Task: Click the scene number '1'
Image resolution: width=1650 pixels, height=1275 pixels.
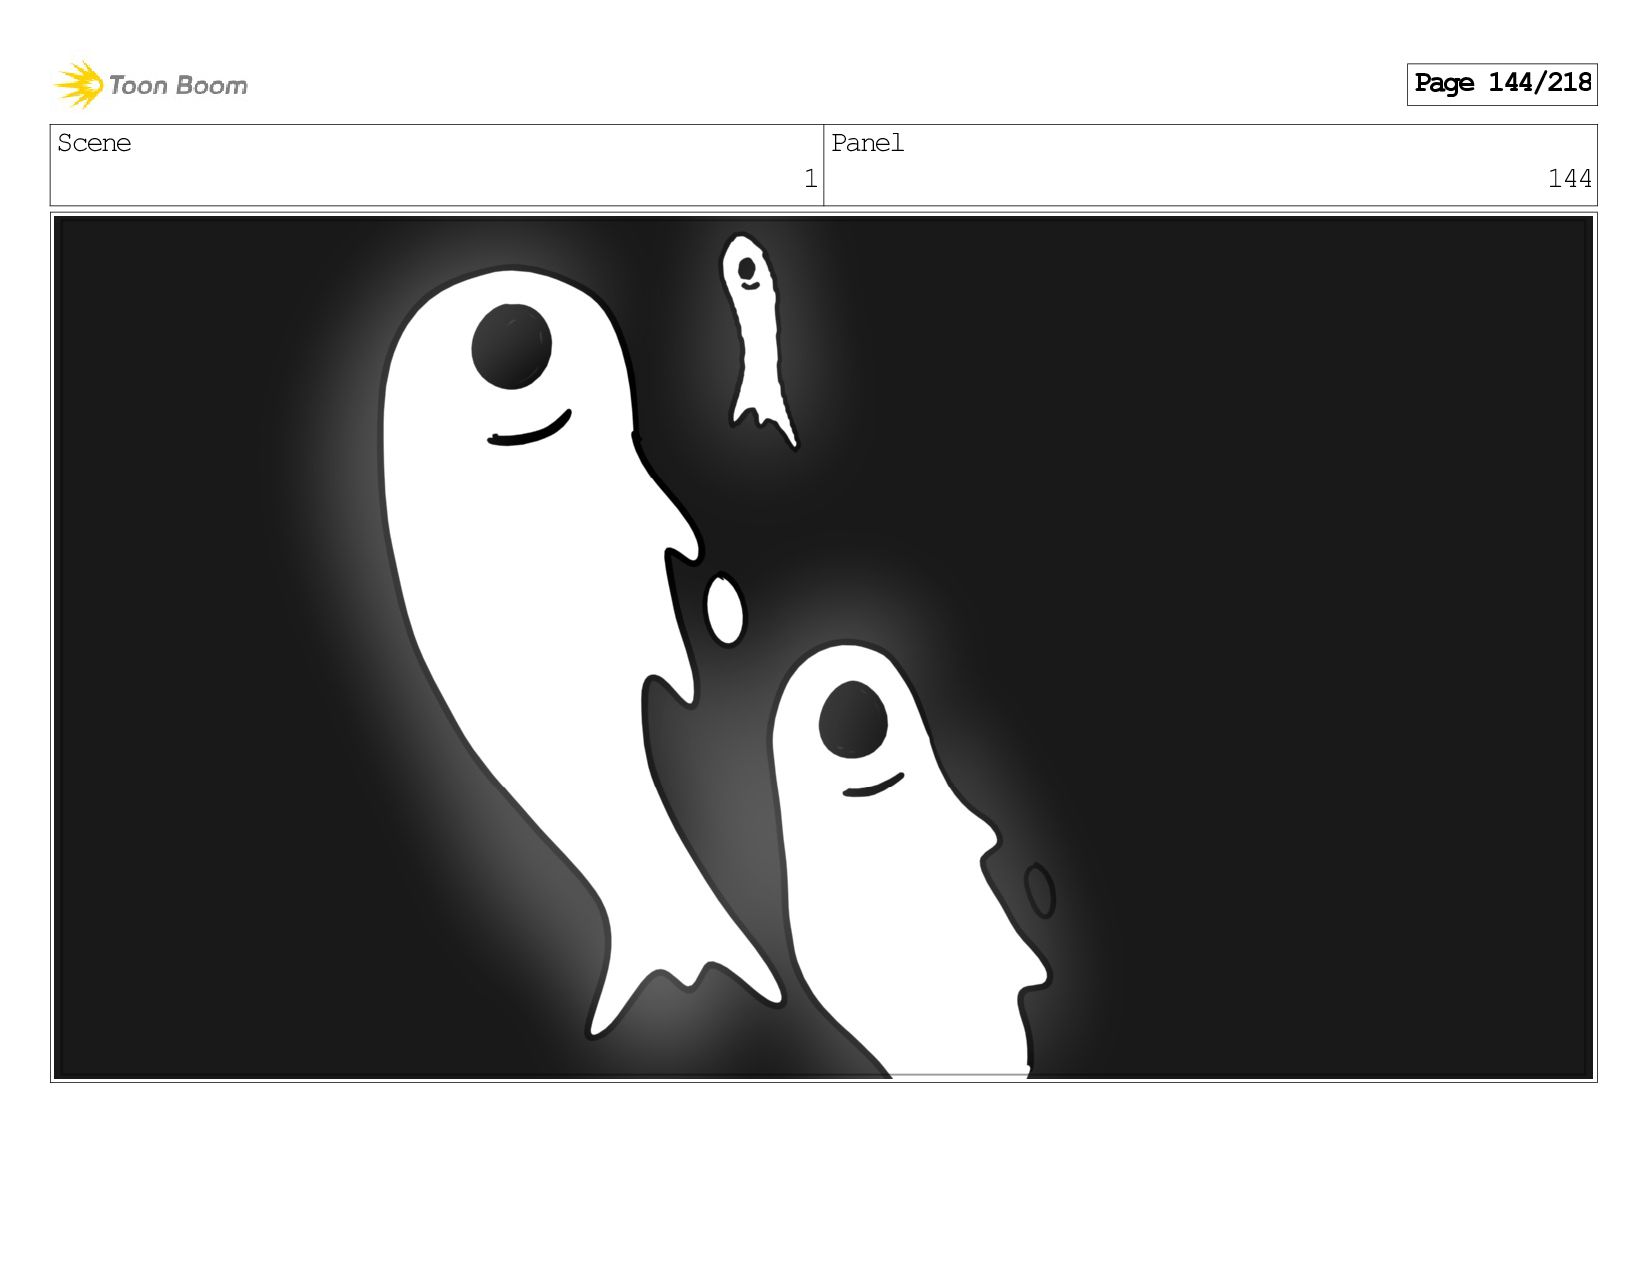Action: tap(810, 179)
